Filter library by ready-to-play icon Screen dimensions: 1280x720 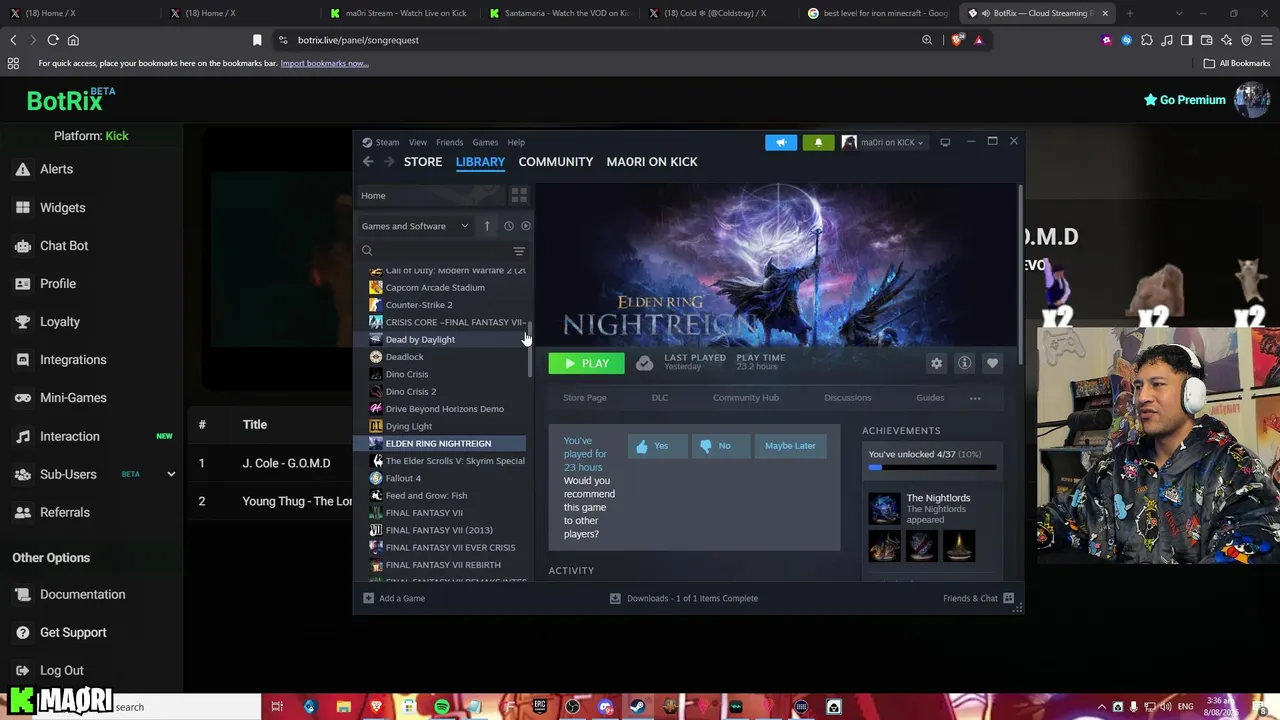tap(526, 226)
